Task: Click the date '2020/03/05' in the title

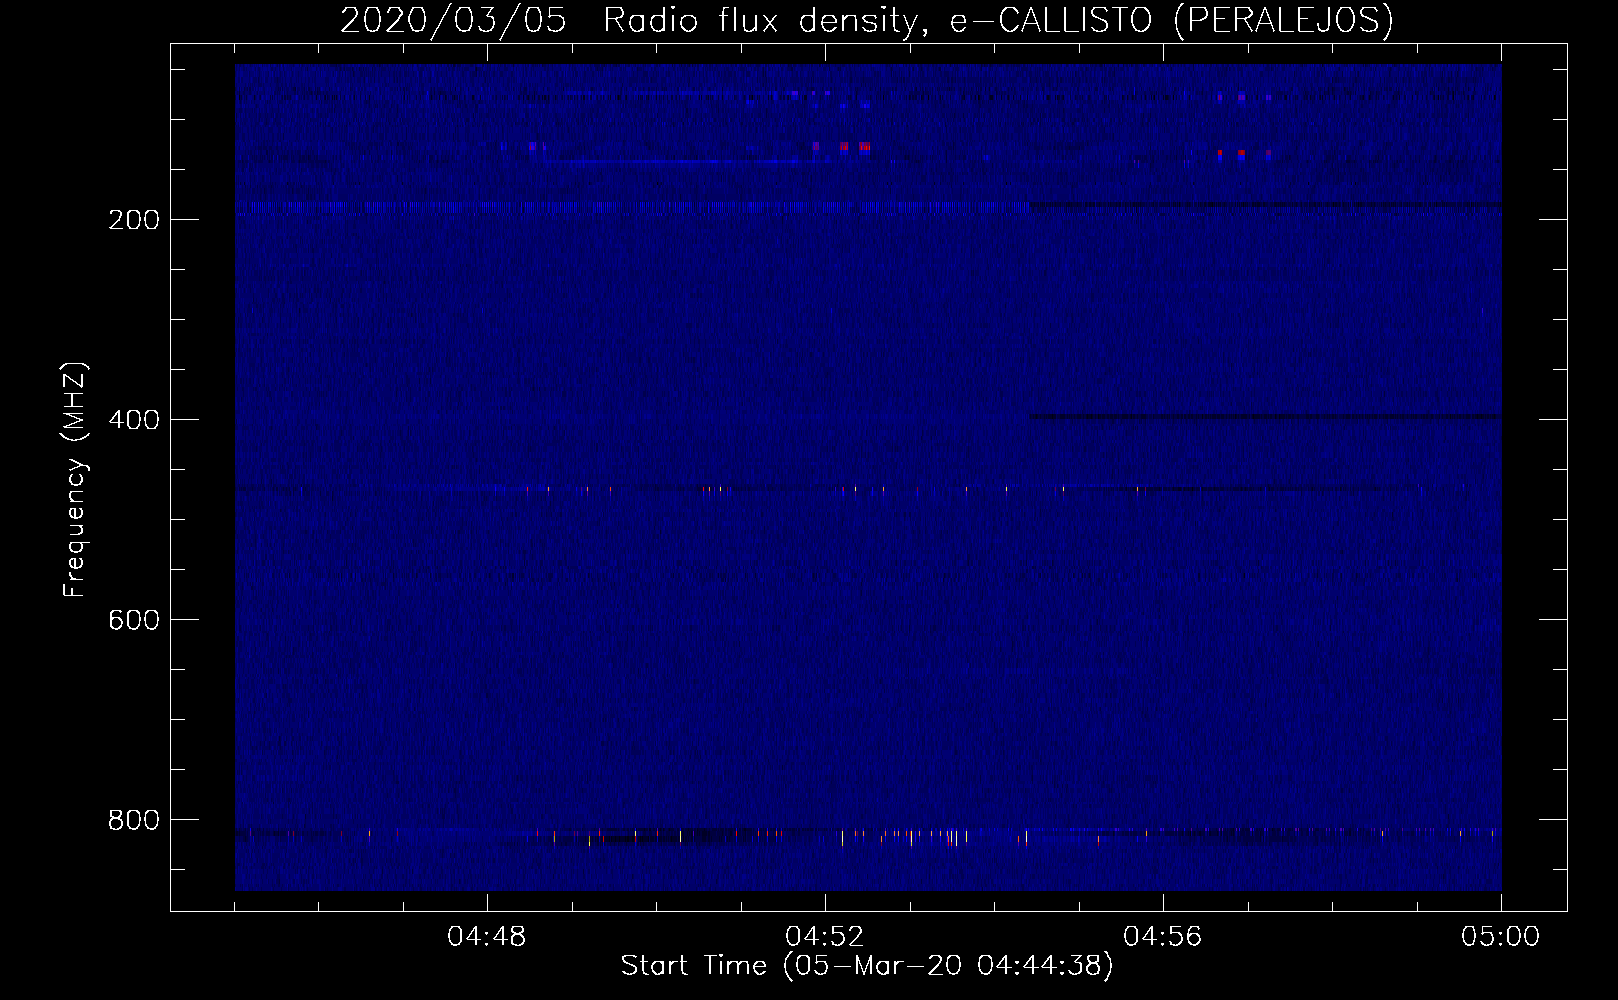Action: pos(454,21)
